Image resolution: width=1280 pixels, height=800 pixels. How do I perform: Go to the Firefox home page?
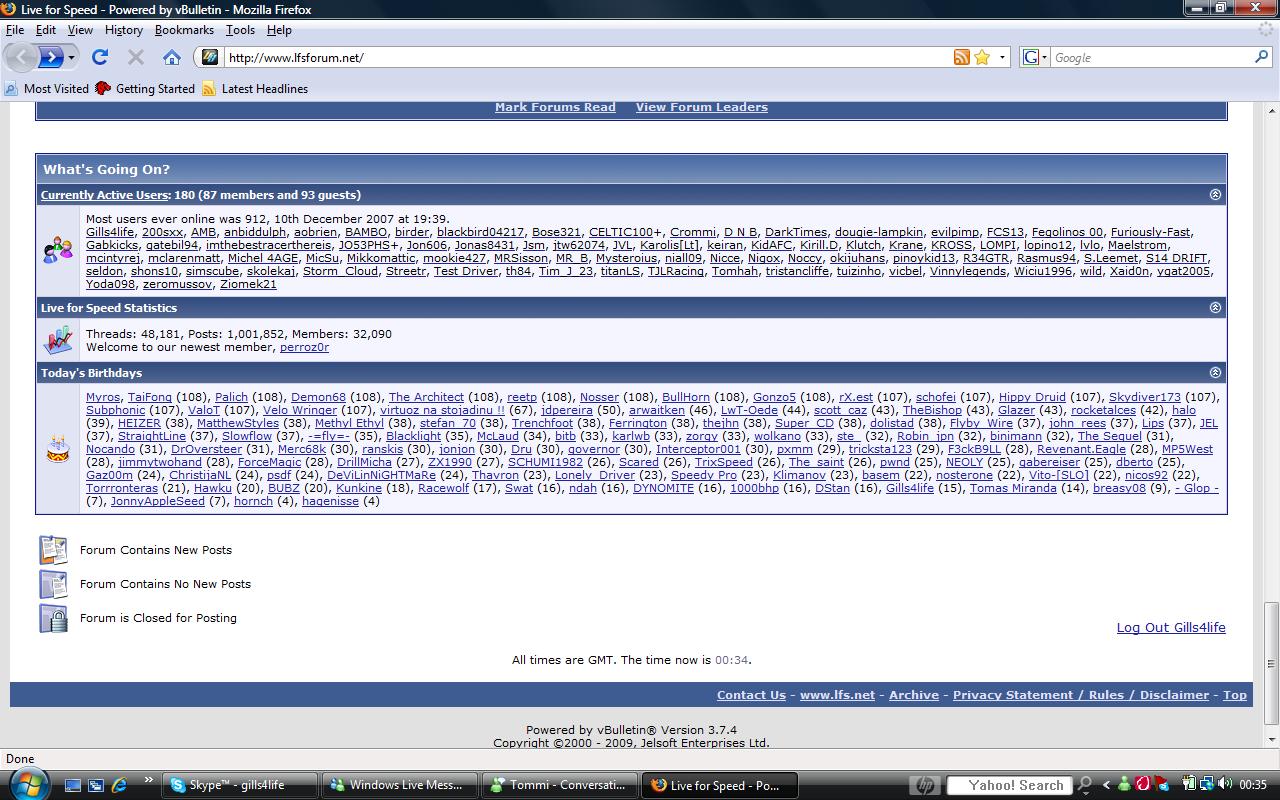pos(172,57)
